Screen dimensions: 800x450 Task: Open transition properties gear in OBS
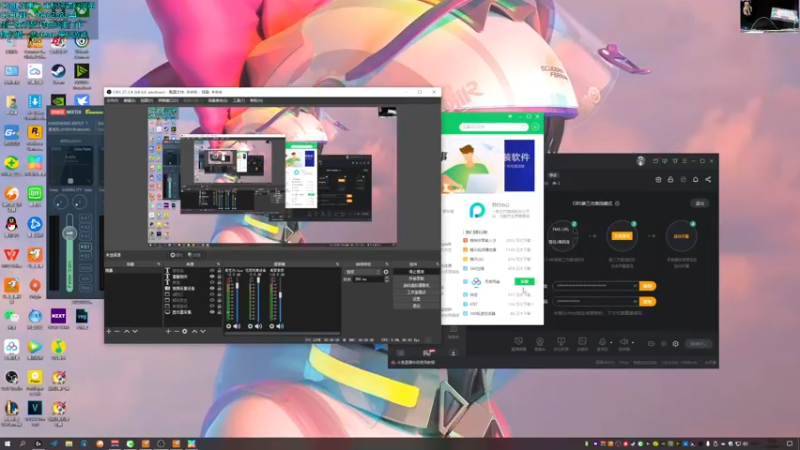pyautogui.click(x=386, y=272)
